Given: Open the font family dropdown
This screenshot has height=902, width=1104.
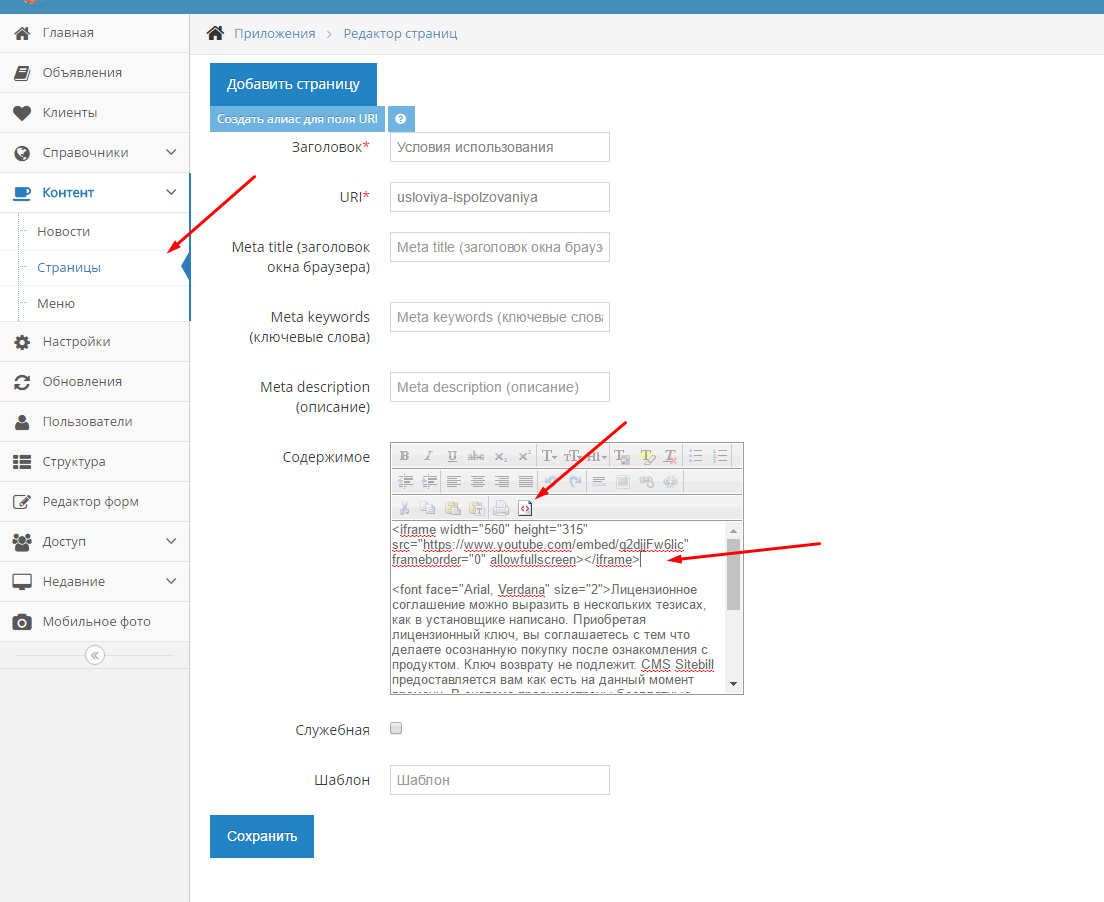Looking at the screenshot, I should point(550,456).
